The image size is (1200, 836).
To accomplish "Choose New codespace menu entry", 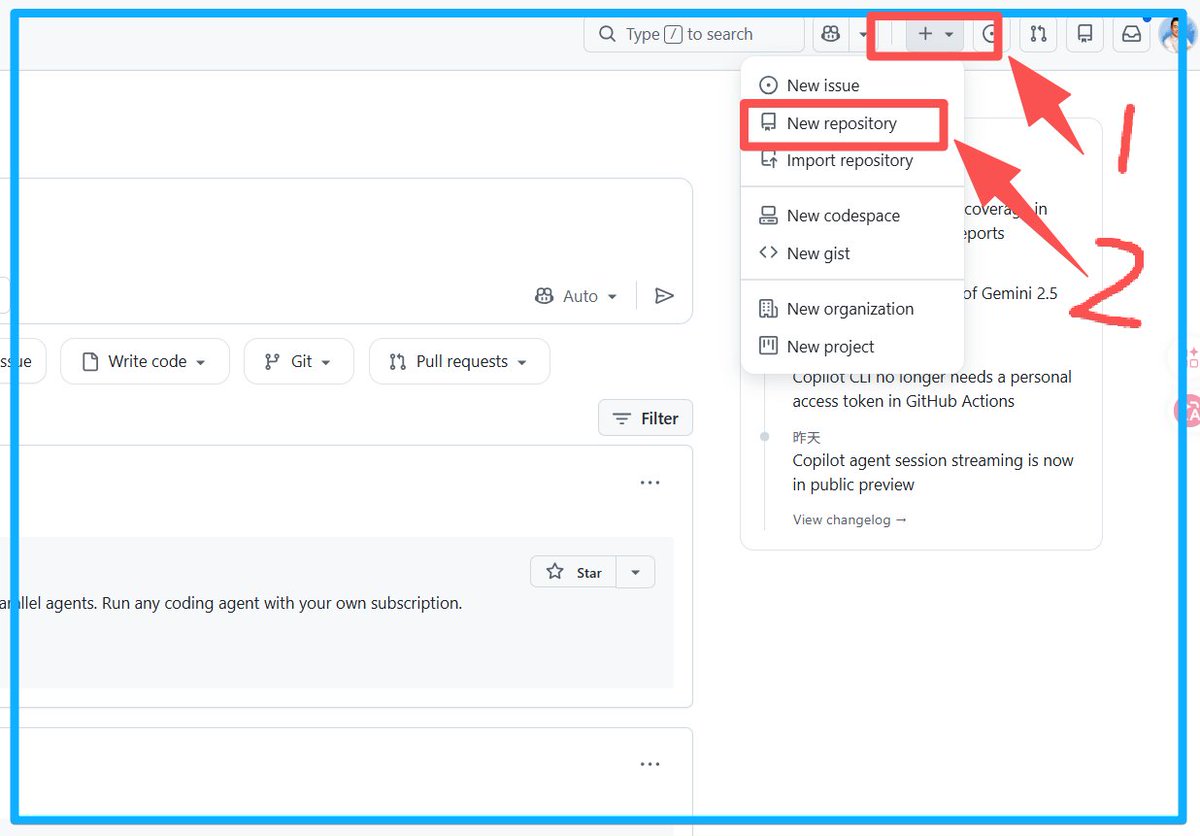I will click(x=842, y=215).
